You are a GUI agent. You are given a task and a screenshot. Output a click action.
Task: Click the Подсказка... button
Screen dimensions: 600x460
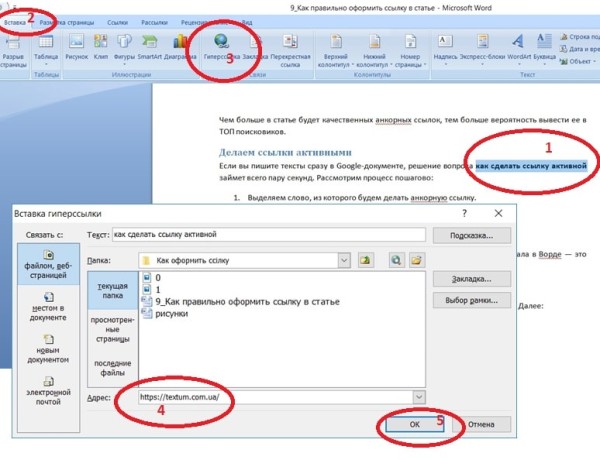(471, 235)
